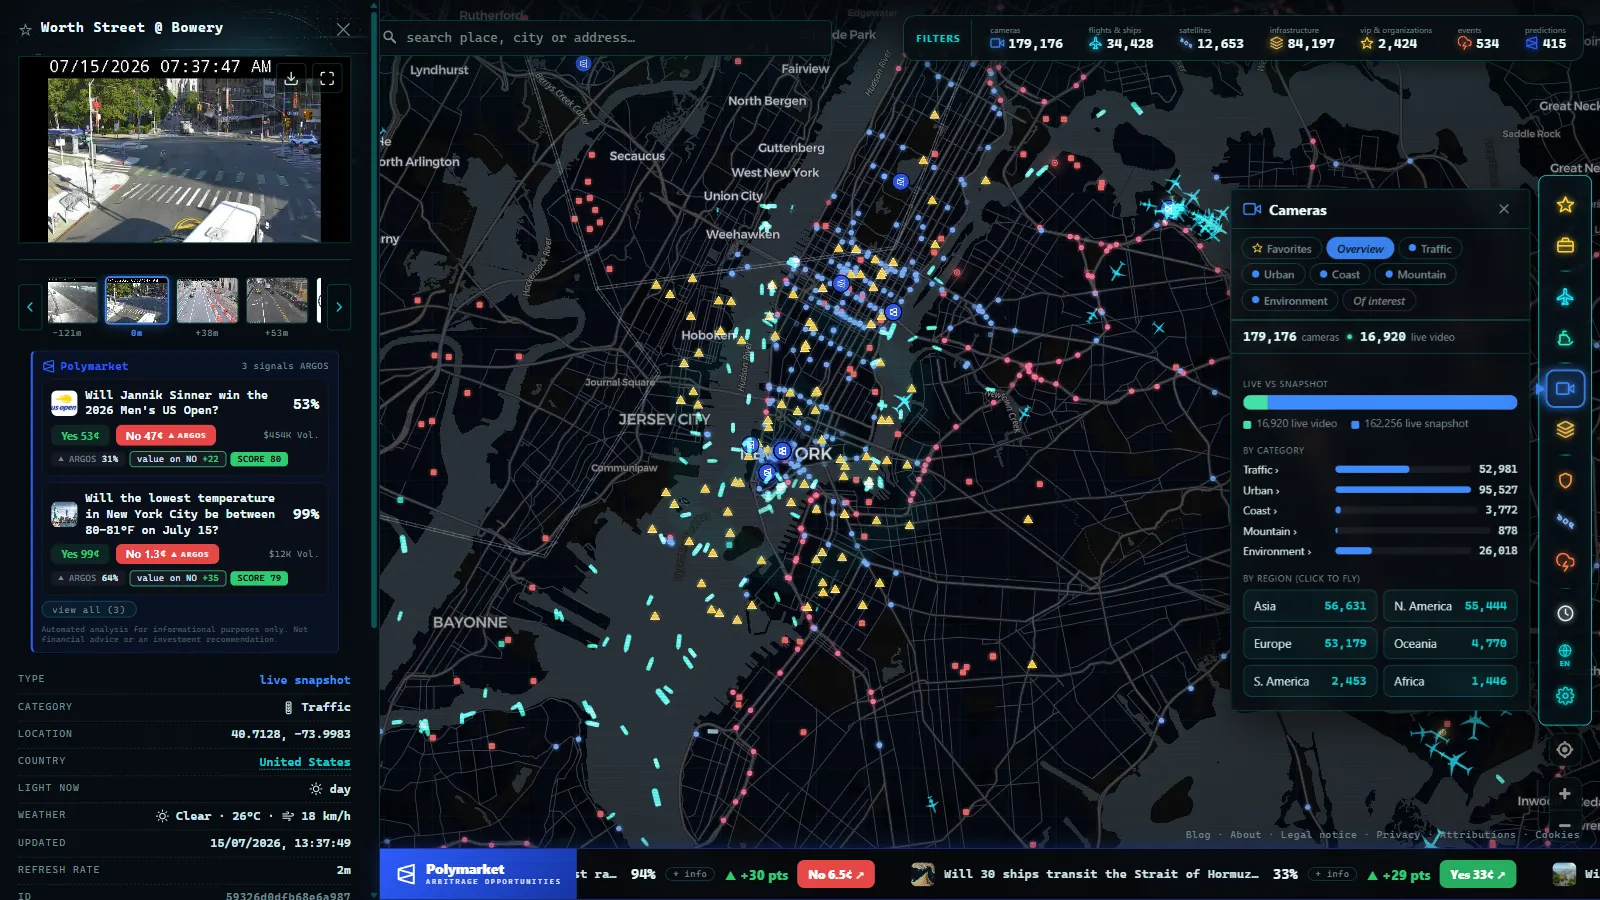Toggle Urban filter chip in Cameras
The image size is (1600, 900).
[x=1272, y=274]
